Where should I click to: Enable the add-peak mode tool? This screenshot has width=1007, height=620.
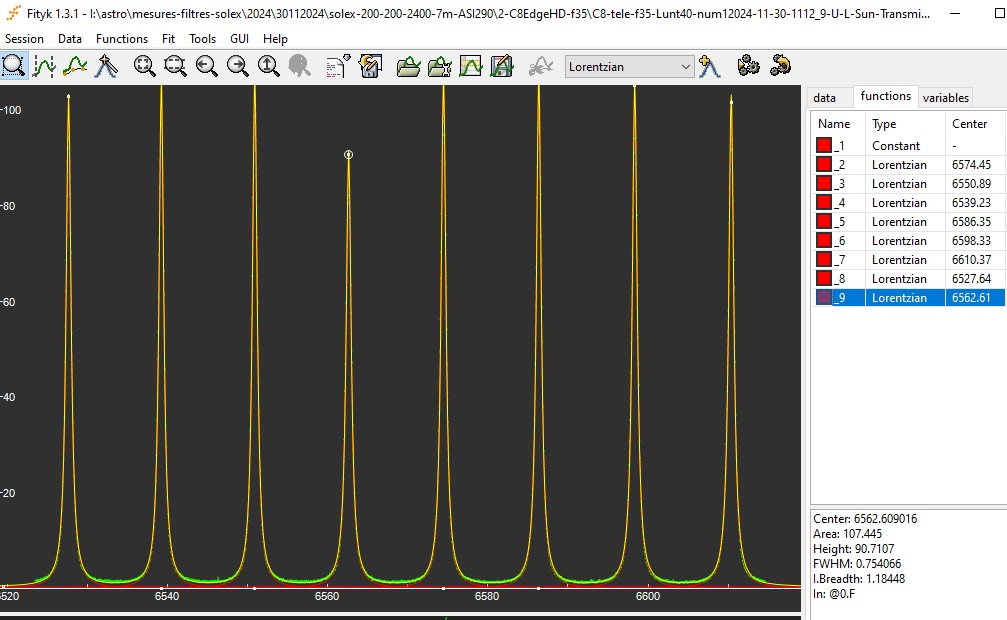106,66
